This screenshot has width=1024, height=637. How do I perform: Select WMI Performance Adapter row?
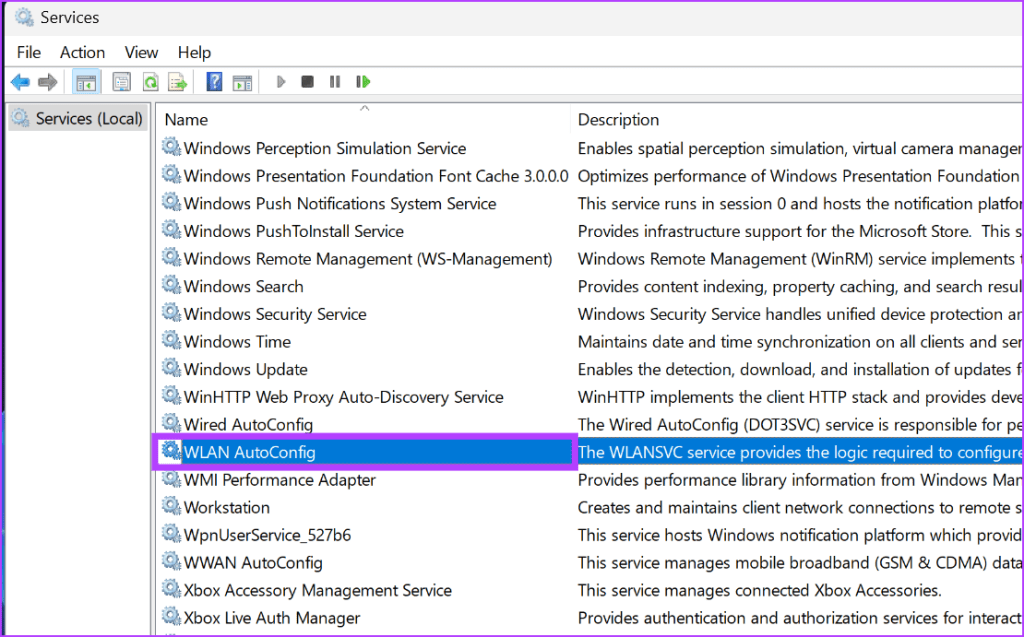(280, 480)
